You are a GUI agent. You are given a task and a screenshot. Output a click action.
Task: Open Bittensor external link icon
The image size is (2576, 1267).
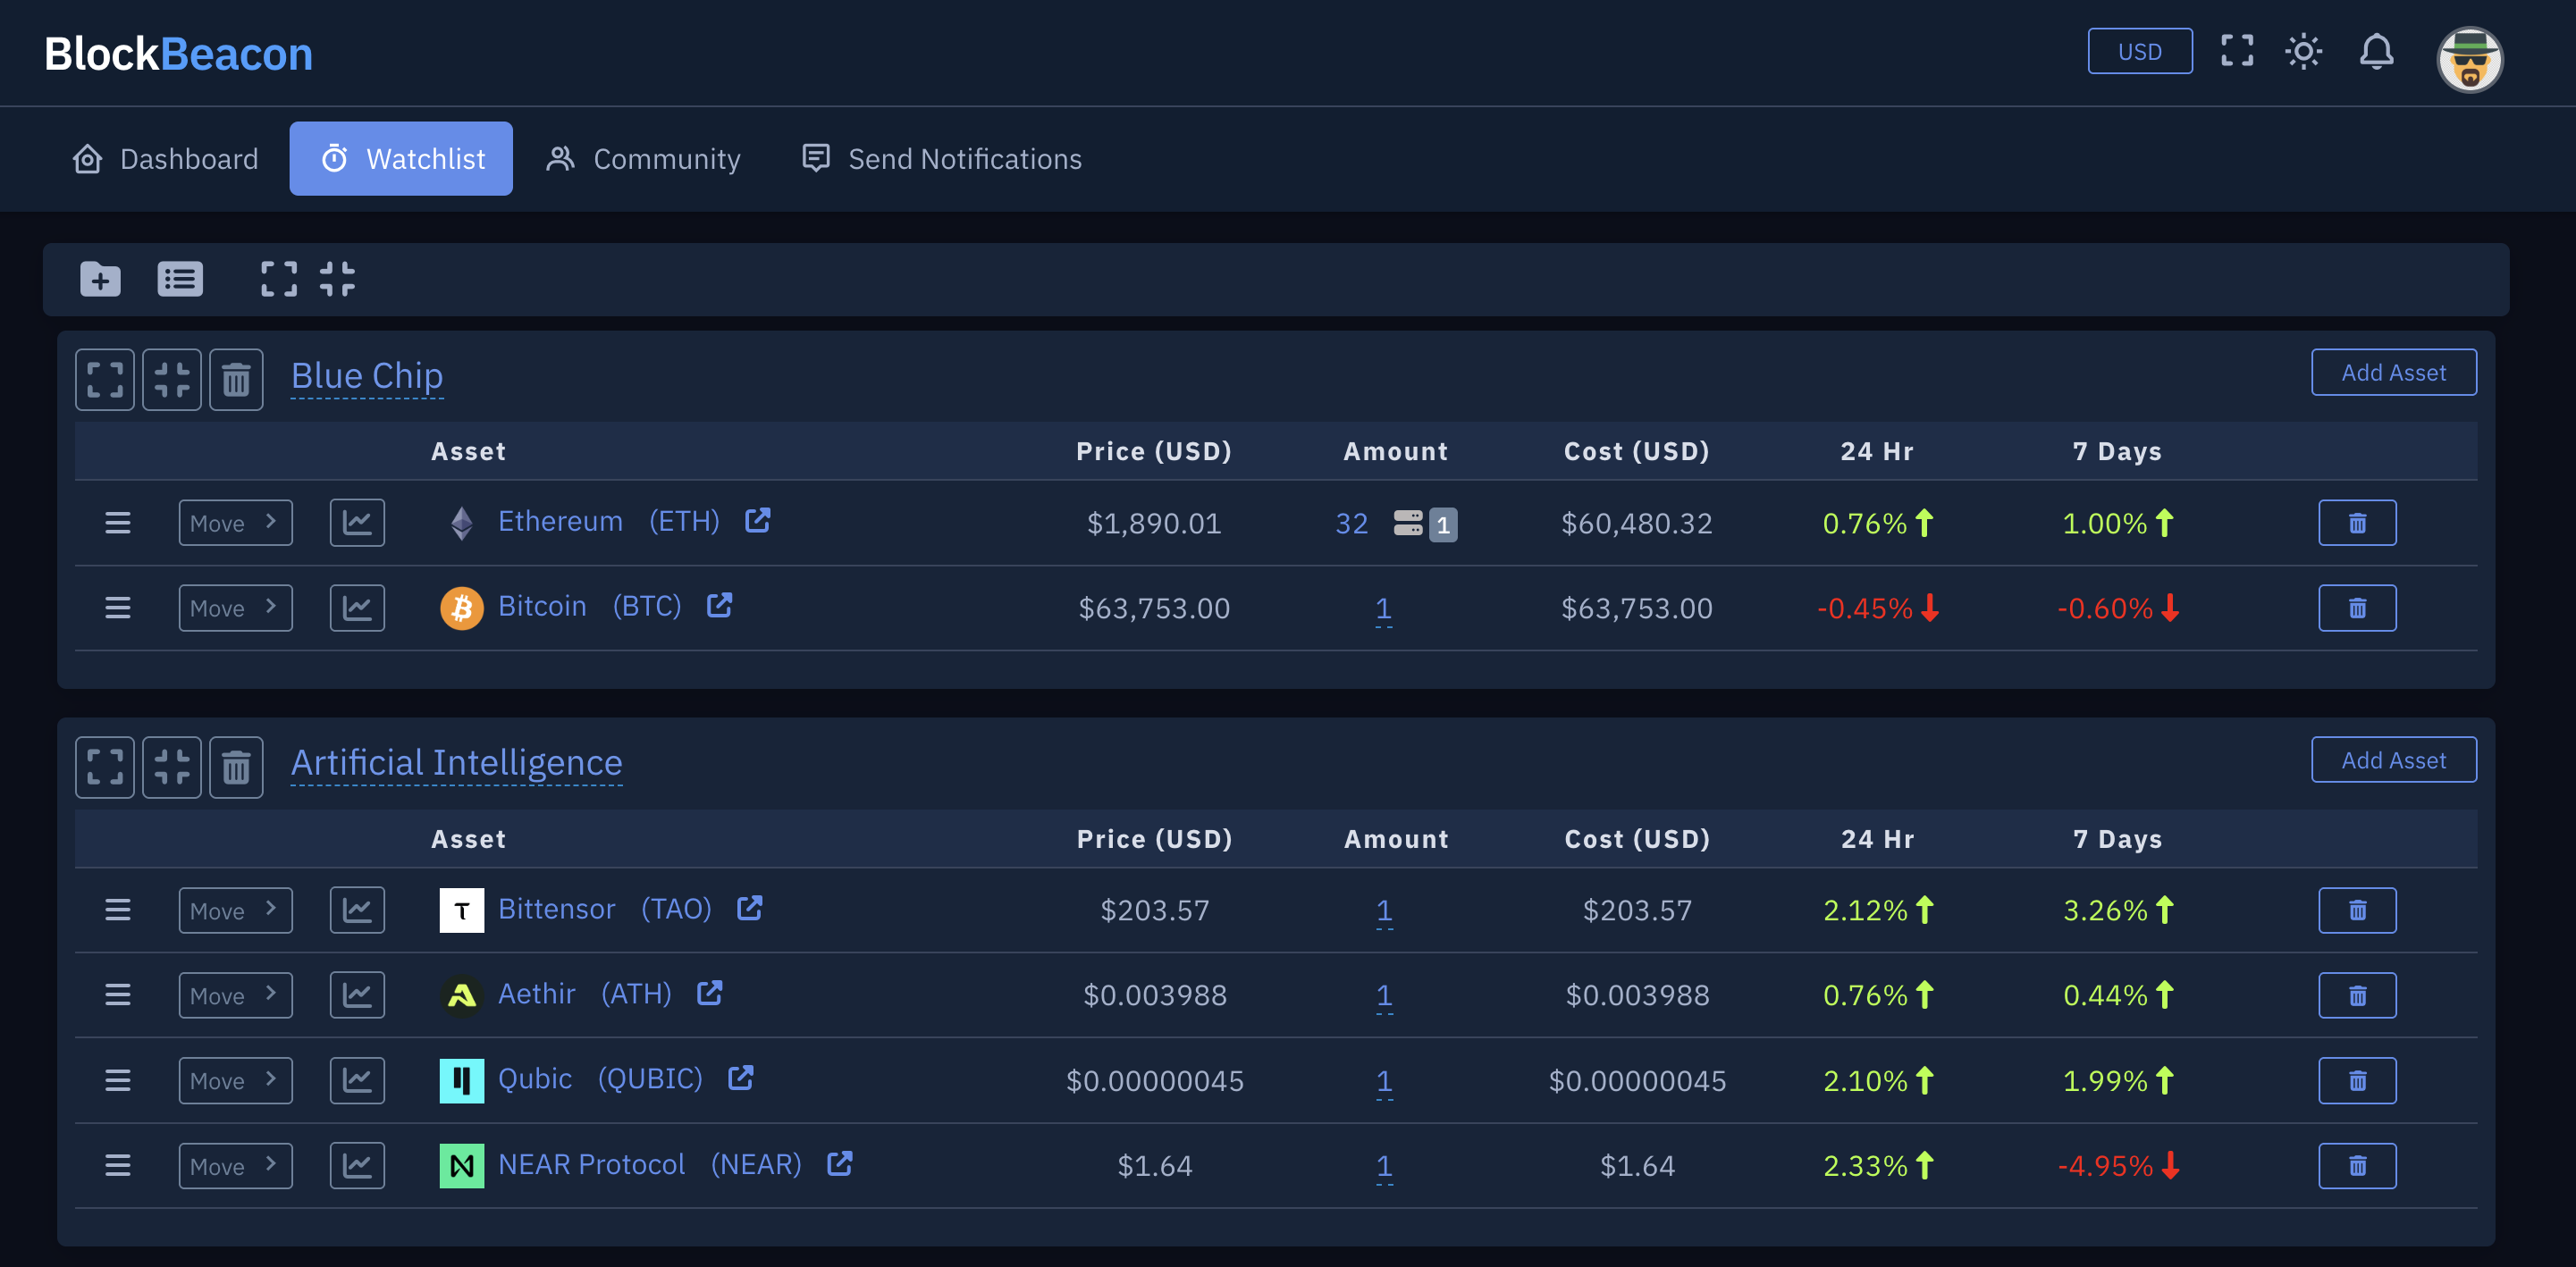750,908
